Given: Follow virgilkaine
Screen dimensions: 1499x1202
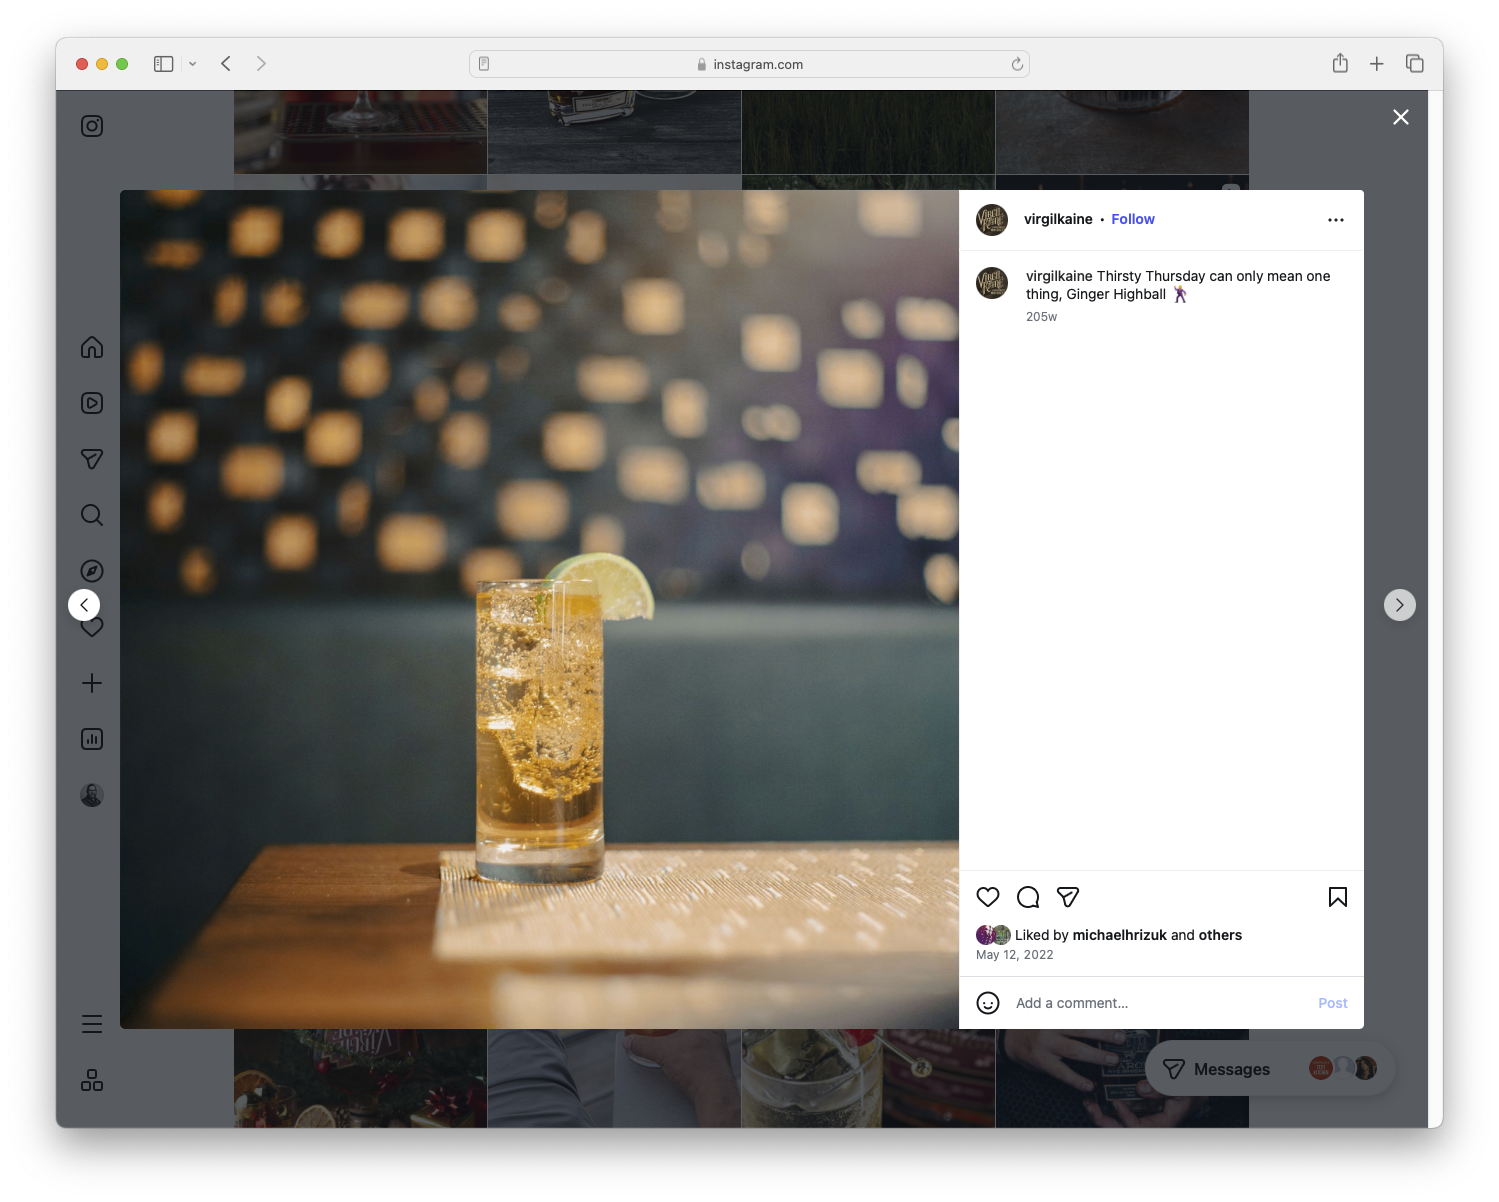Looking at the screenshot, I should [x=1132, y=219].
